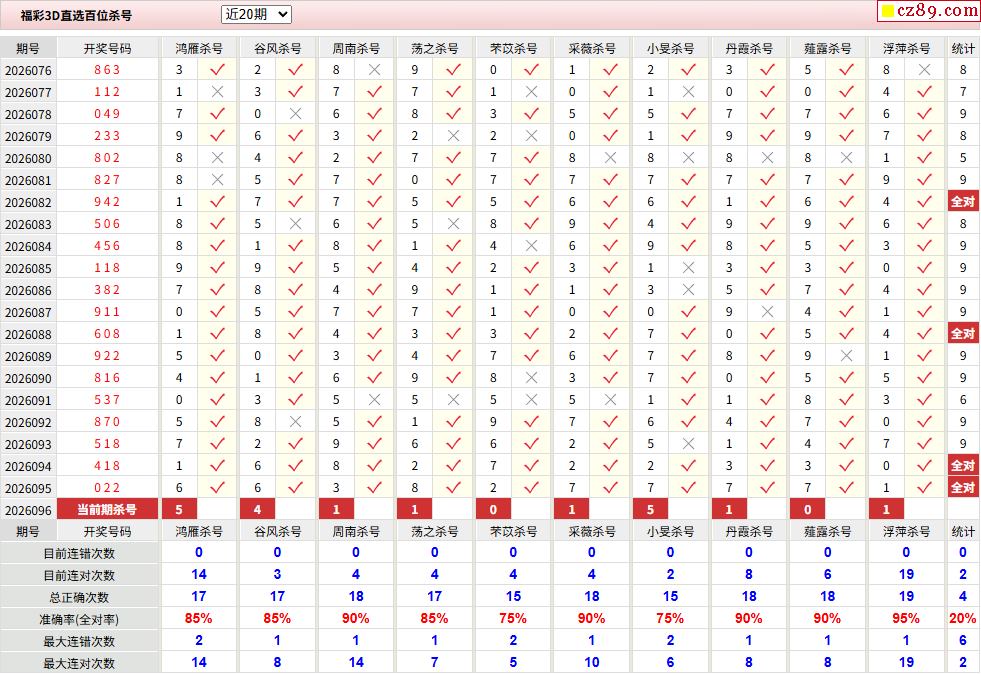Screen dimensions: 981x675
Task: Click 浮萍 max consecutive correct value 19
Action: (906, 662)
